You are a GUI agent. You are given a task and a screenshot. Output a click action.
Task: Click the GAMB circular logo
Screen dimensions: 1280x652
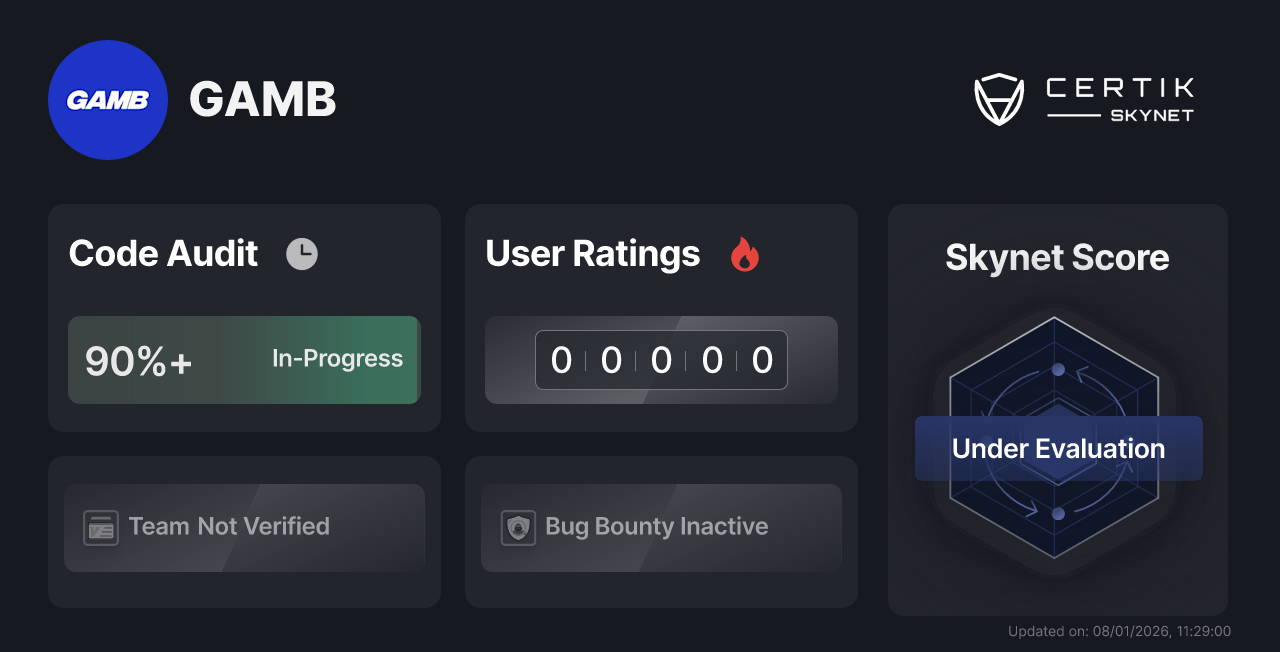108,99
